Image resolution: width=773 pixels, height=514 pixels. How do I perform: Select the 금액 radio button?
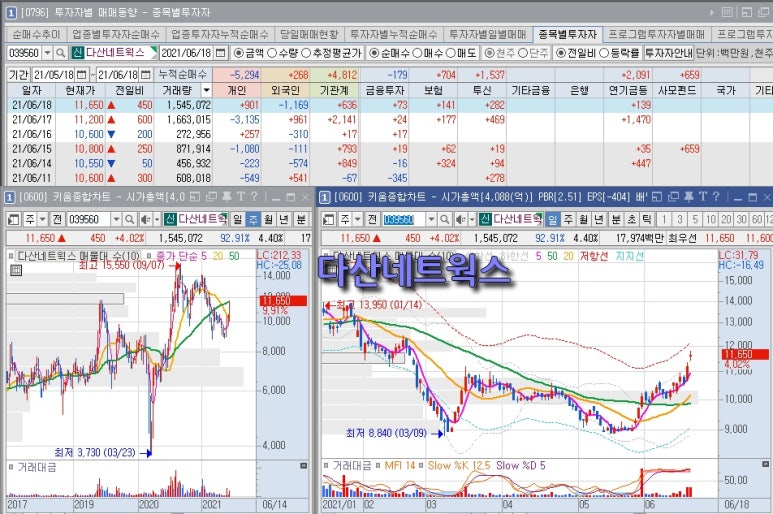coord(239,53)
